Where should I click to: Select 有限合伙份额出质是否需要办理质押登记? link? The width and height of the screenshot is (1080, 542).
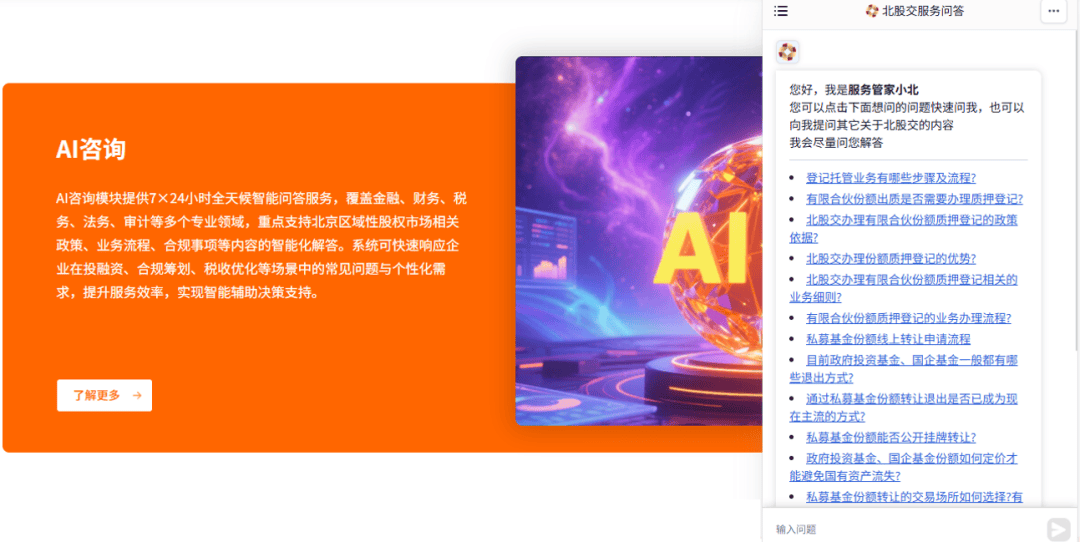914,199
